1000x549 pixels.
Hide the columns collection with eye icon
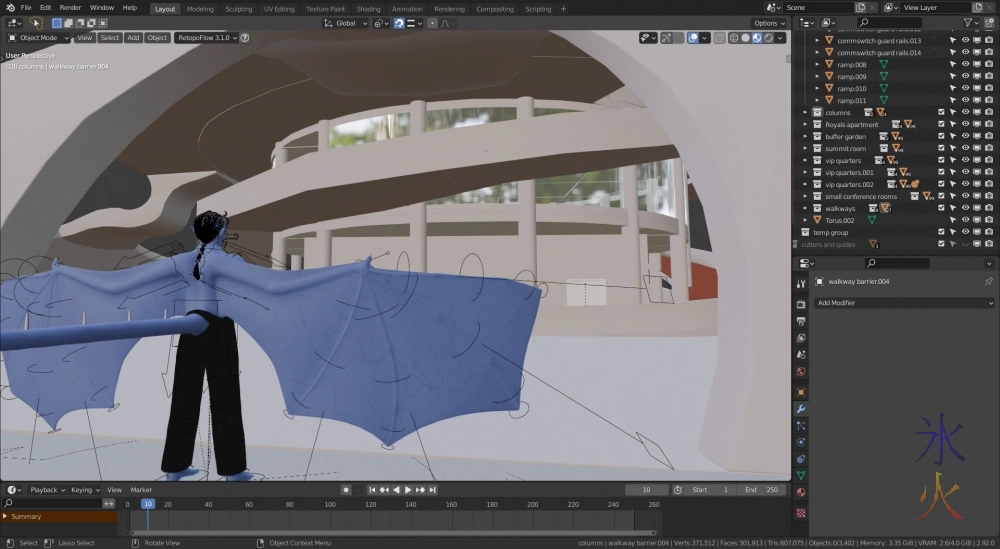pyautogui.click(x=965, y=112)
